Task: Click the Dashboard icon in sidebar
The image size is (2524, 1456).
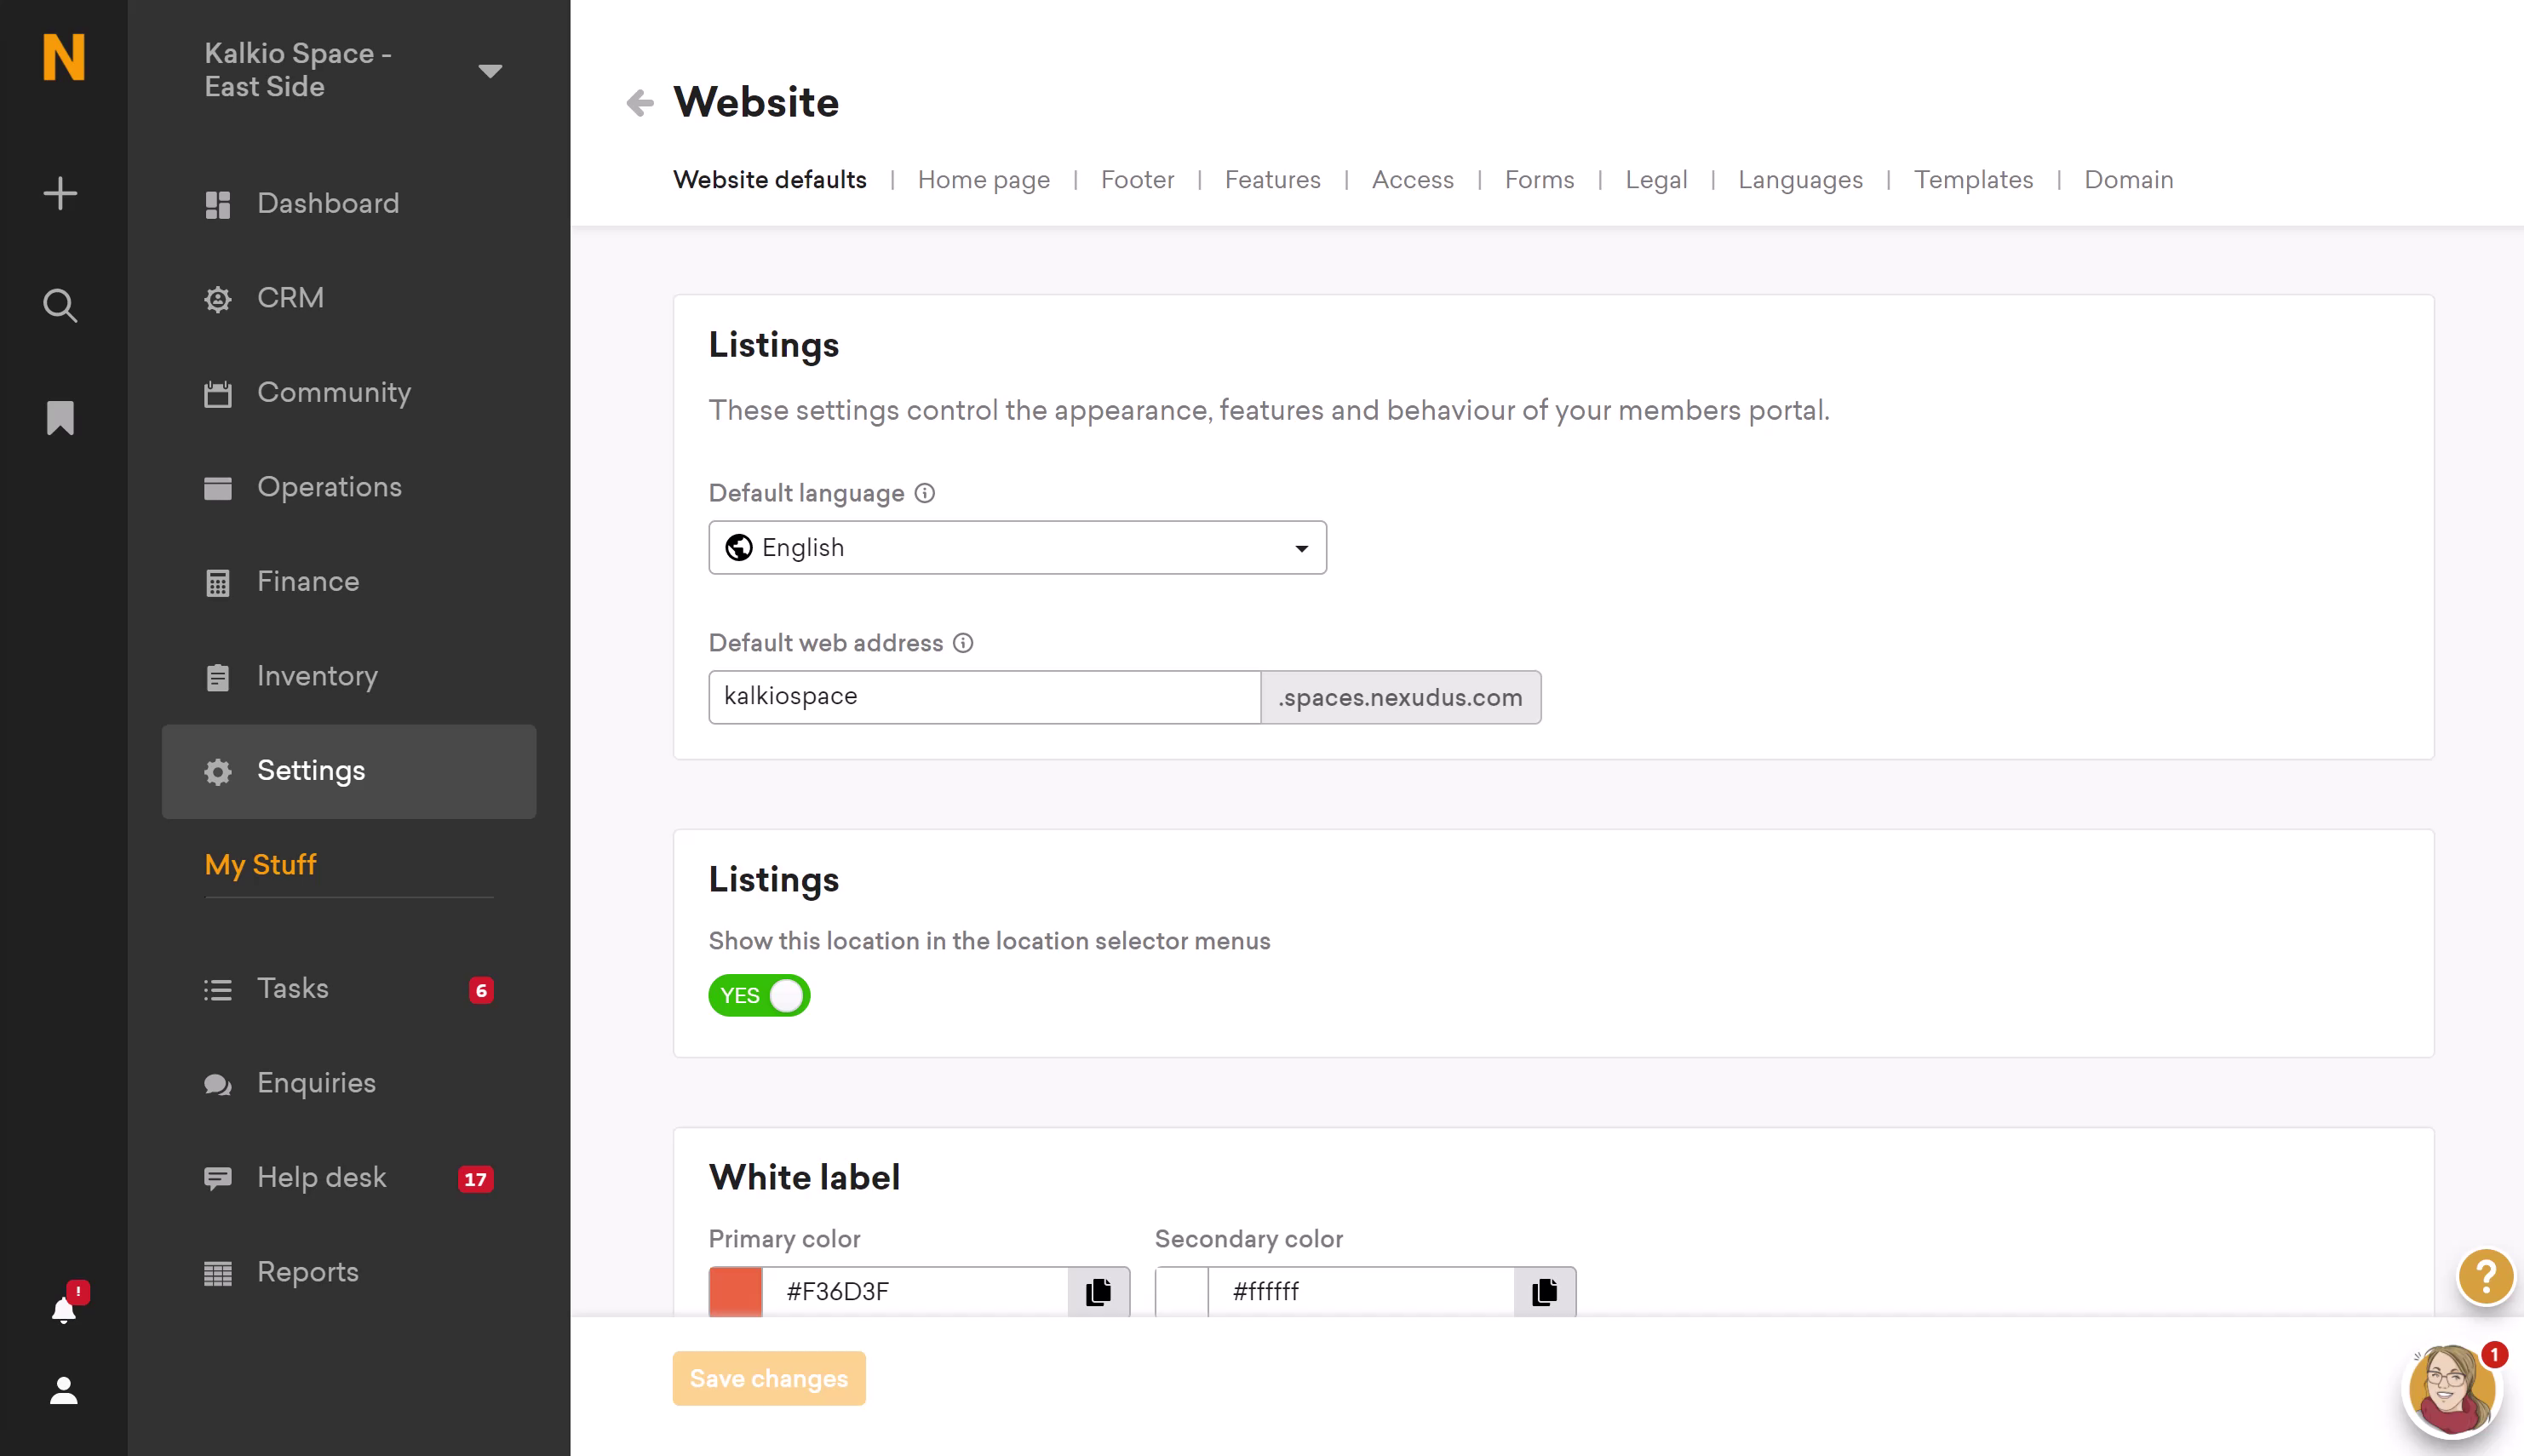Action: (216, 203)
